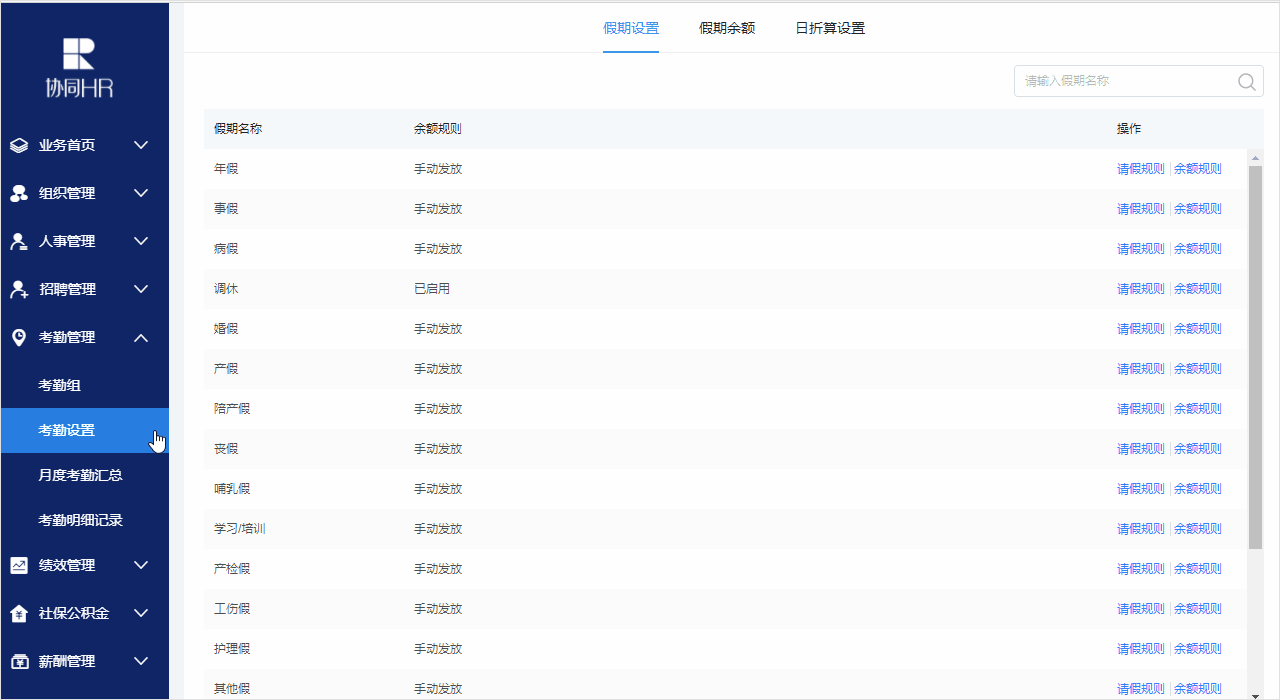Screen dimensions: 1280x700
Task: Click the 调休 row name
Action: 226,289
